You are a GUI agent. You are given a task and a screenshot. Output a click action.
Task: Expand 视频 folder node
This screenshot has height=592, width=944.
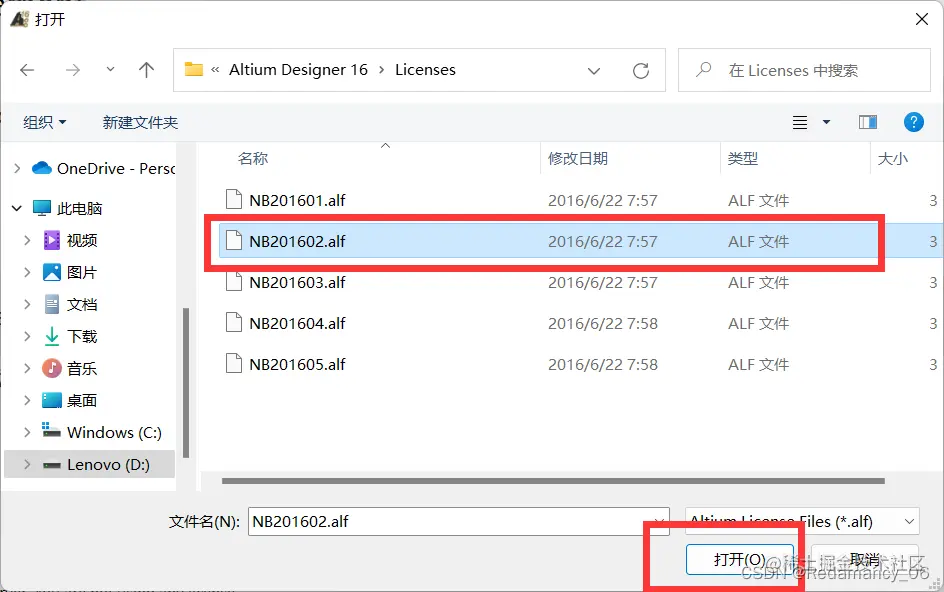(27, 240)
